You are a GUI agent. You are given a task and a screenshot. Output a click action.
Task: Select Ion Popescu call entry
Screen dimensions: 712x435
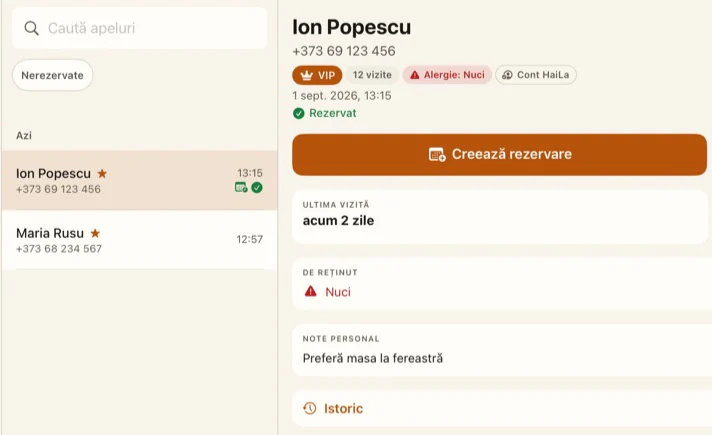[x=139, y=180]
